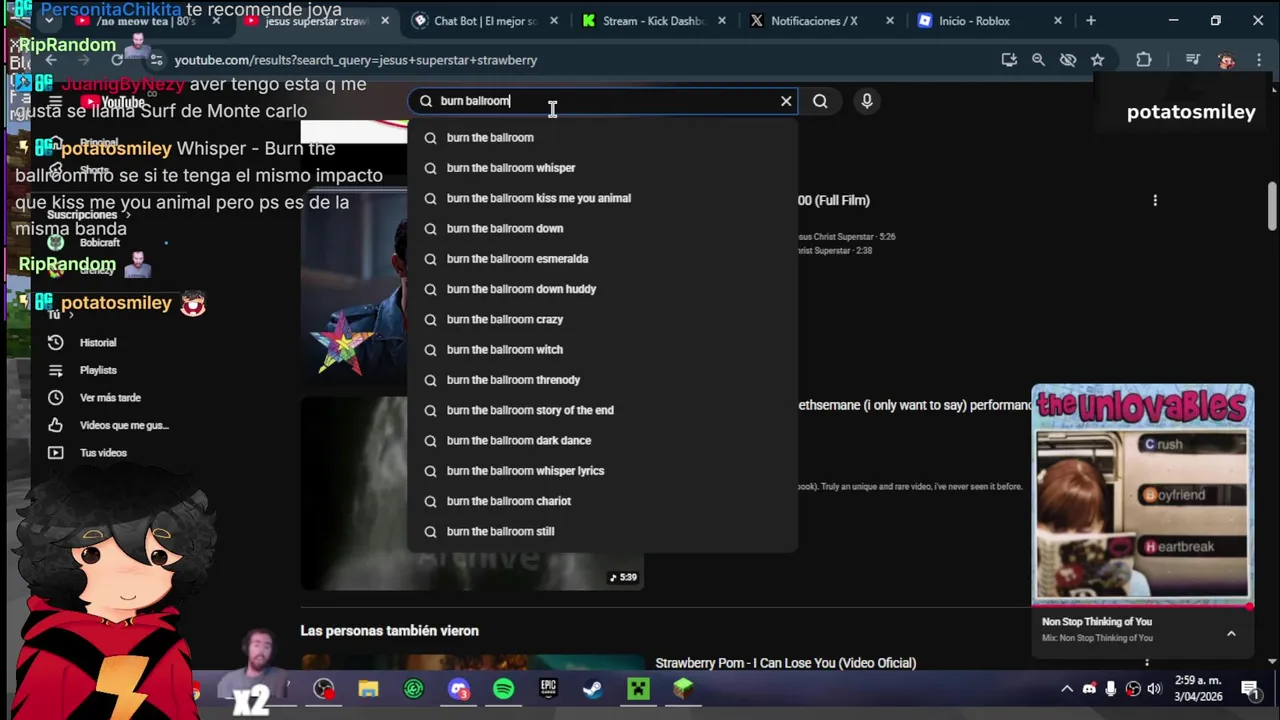Open Historial in YouTube sidebar
Viewport: 1280px width, 720px height.
pos(98,343)
